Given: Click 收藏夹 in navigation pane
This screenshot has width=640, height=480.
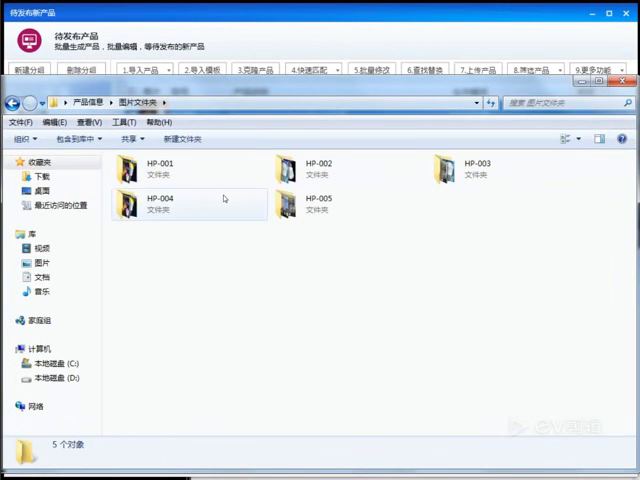Looking at the screenshot, I should [40, 162].
